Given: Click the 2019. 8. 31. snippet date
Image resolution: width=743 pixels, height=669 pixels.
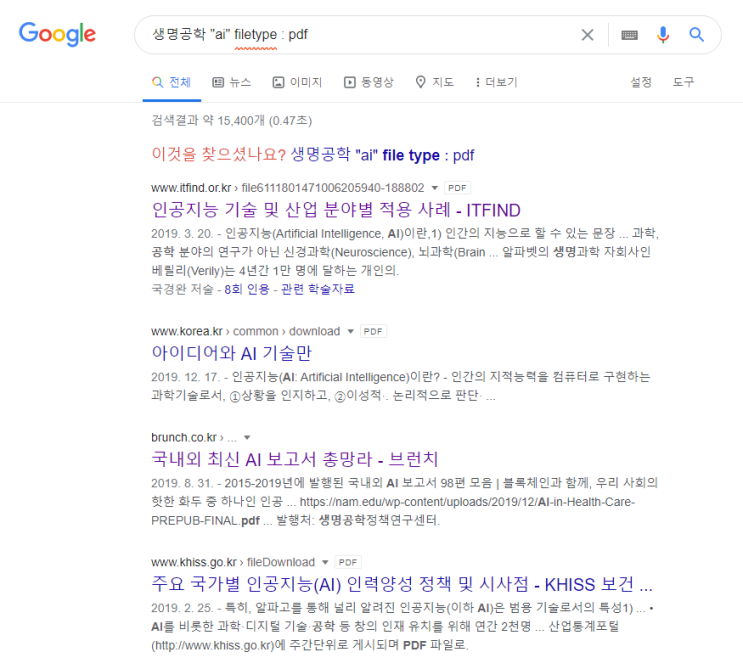Looking at the screenshot, I should coord(182,483).
